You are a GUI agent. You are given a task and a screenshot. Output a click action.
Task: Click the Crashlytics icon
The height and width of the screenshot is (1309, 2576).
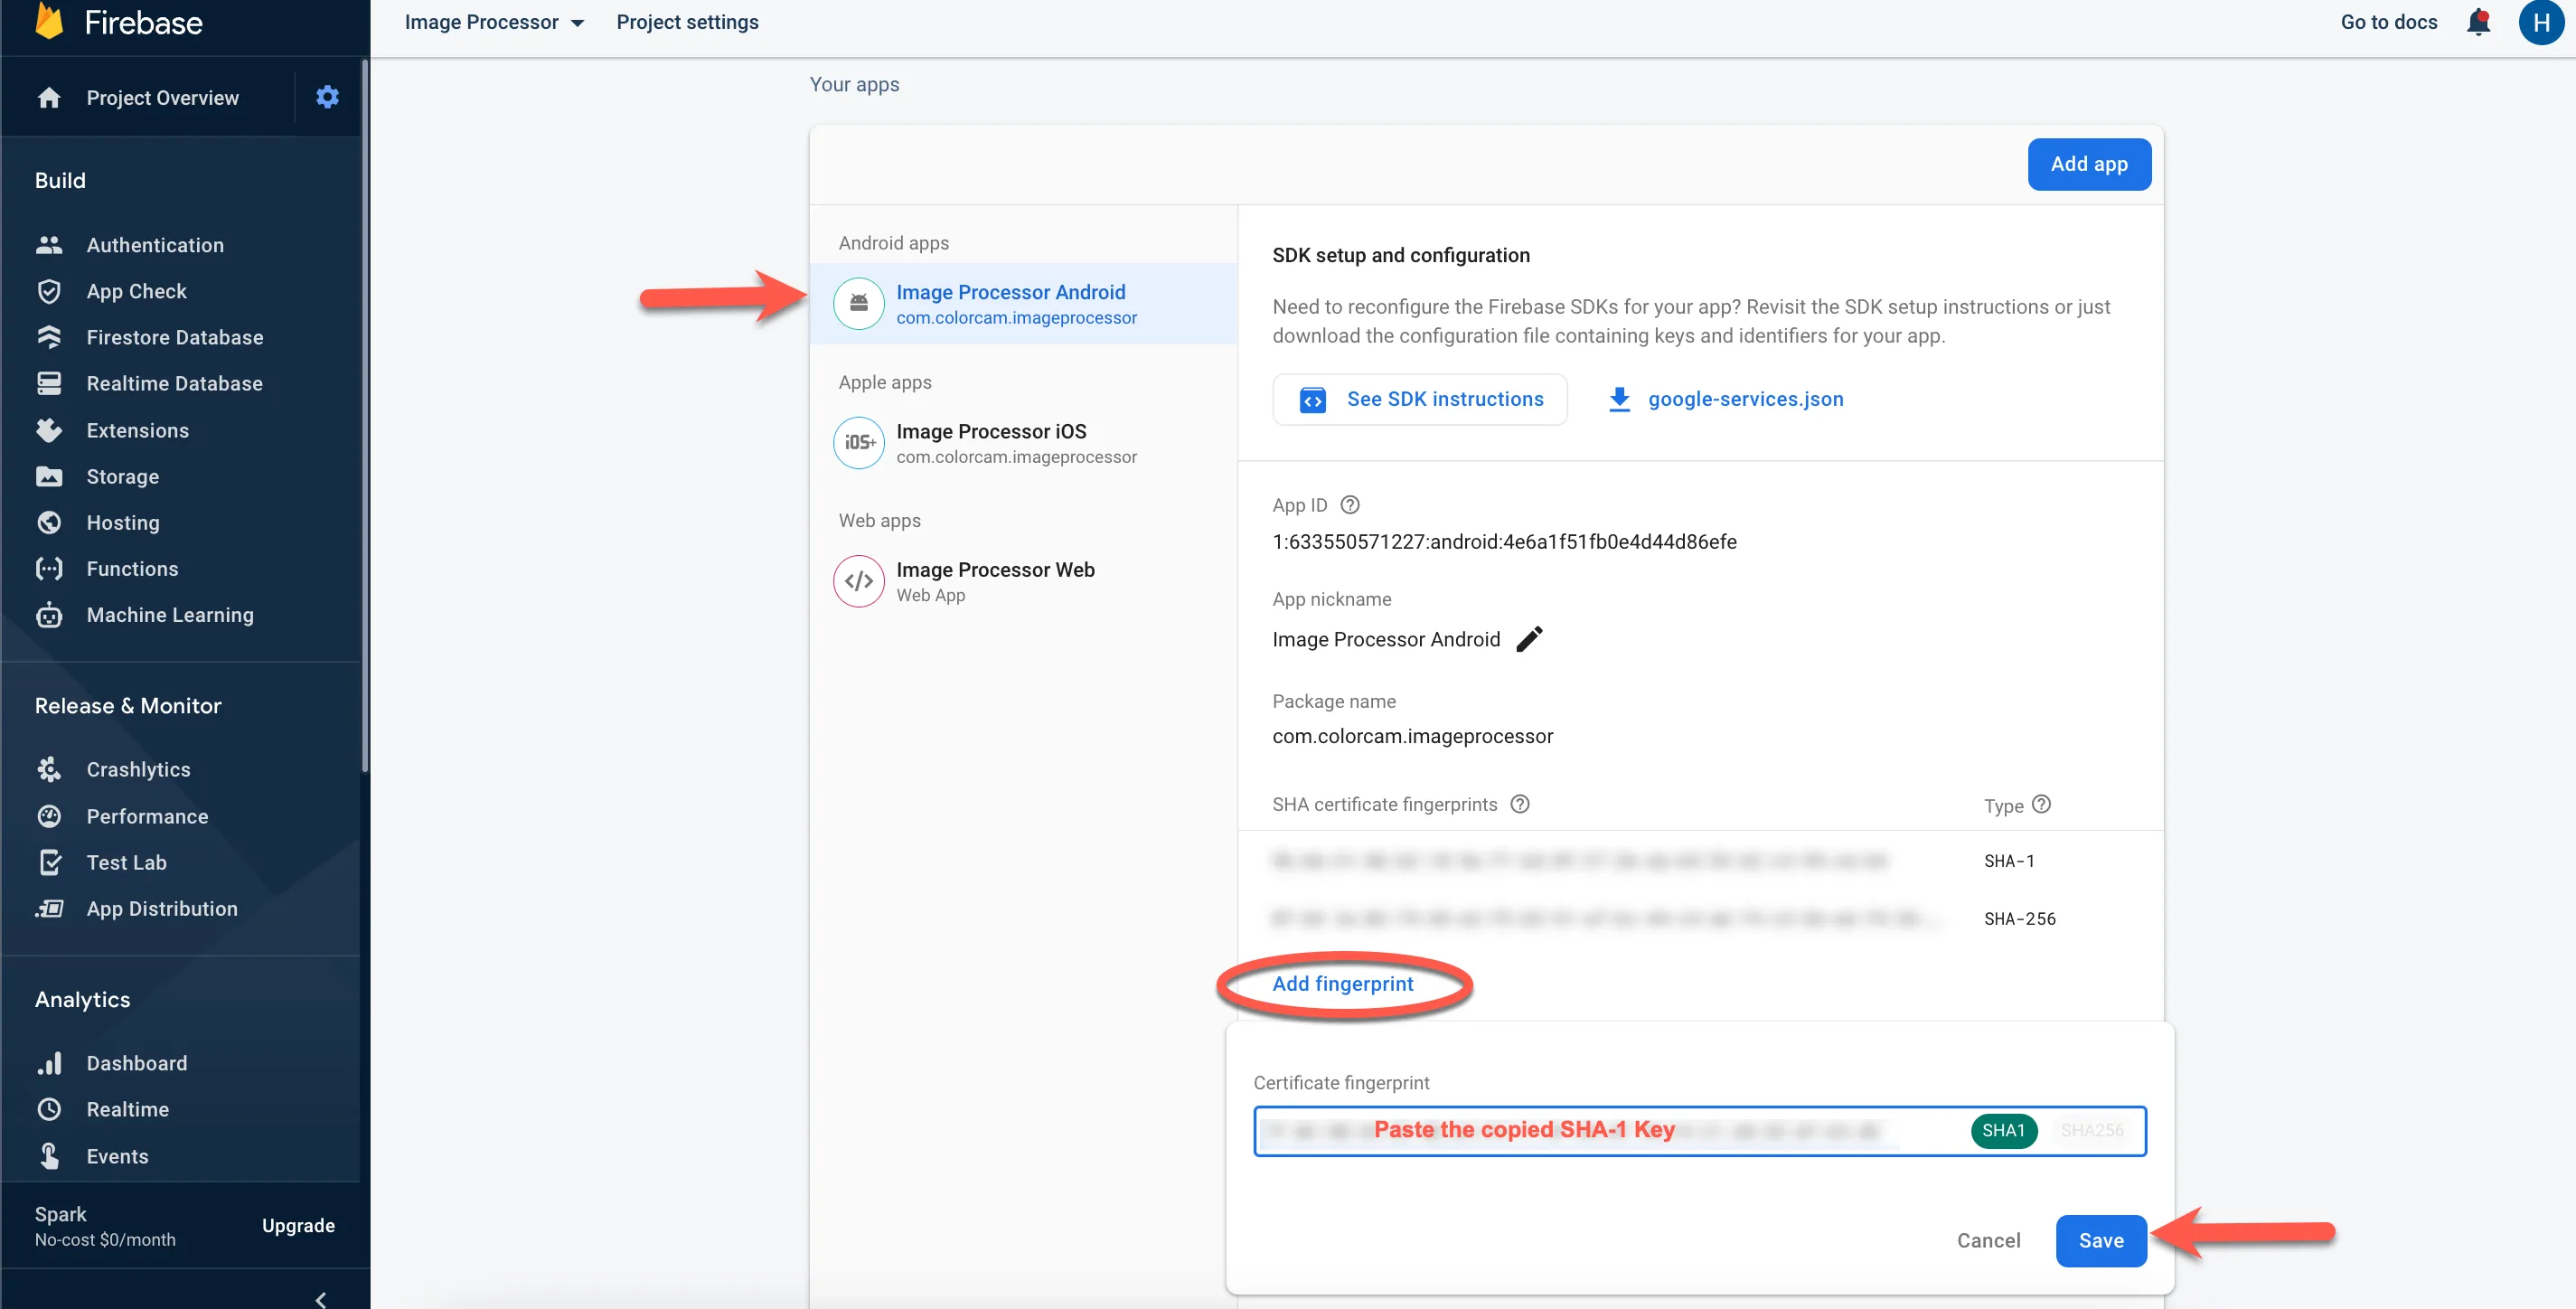tap(49, 769)
